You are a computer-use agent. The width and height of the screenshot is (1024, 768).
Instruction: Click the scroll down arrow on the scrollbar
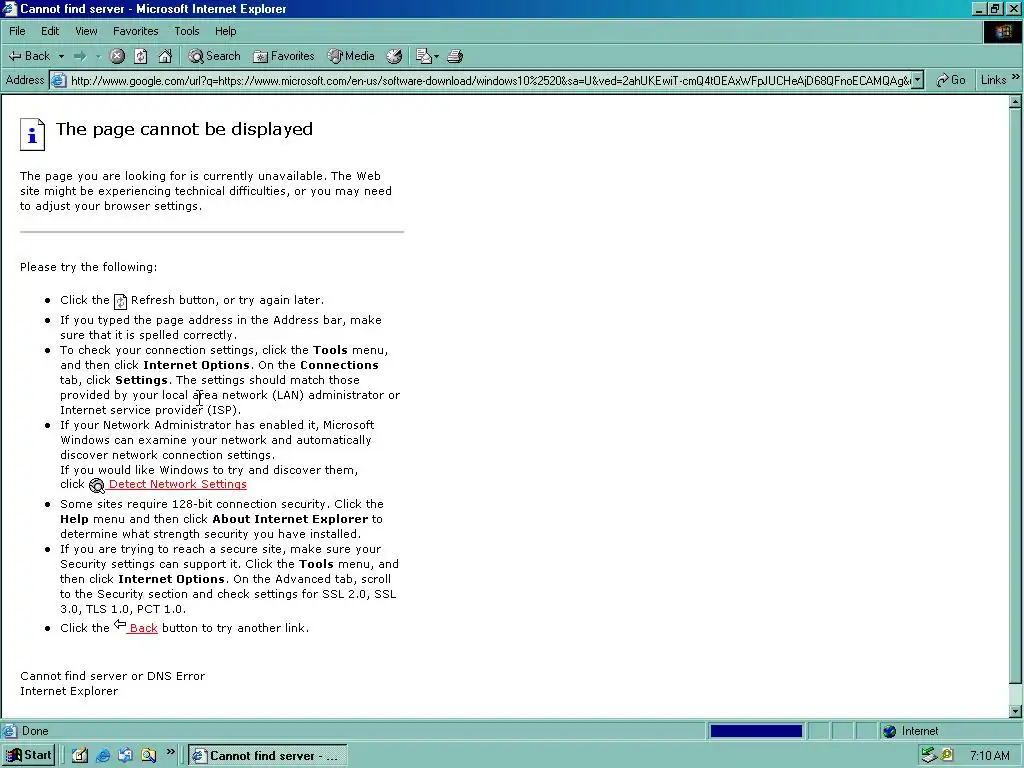click(1015, 711)
